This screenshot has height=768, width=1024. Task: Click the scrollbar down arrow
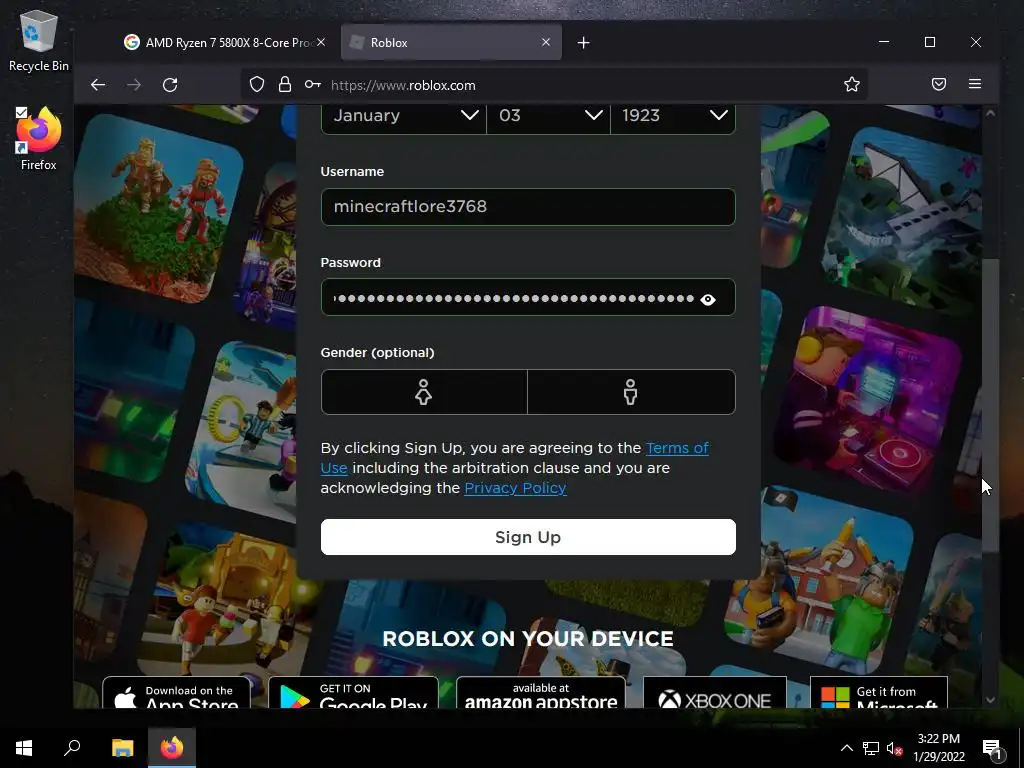(990, 699)
